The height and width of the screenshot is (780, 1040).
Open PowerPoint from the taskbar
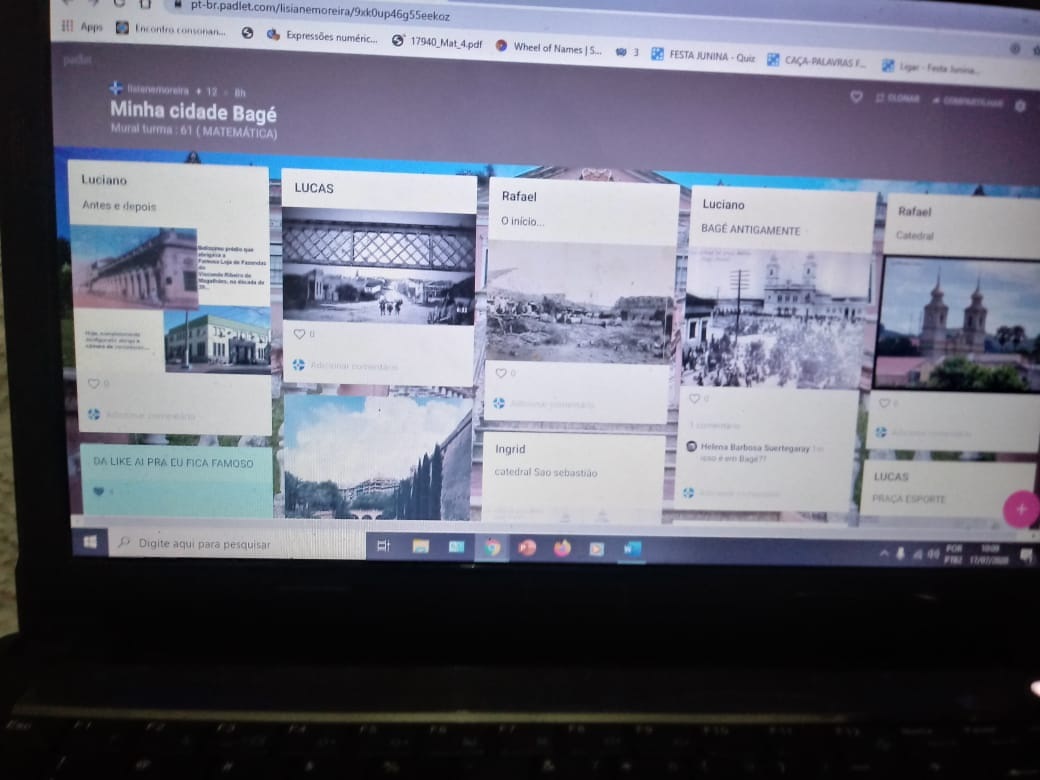tap(527, 547)
